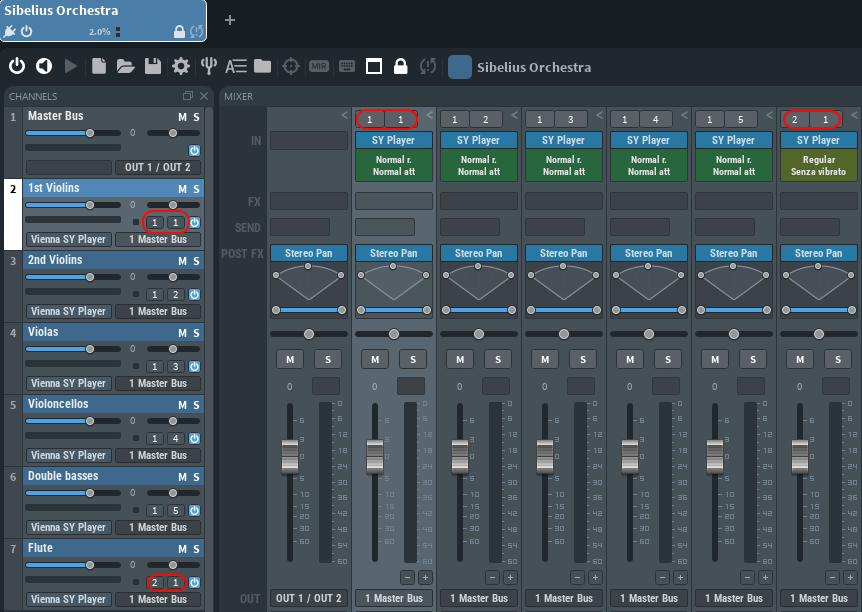This screenshot has width=862, height=612.
Task: Open MIDI port/channel 1 2 selector in mixer
Action: [x=471, y=119]
